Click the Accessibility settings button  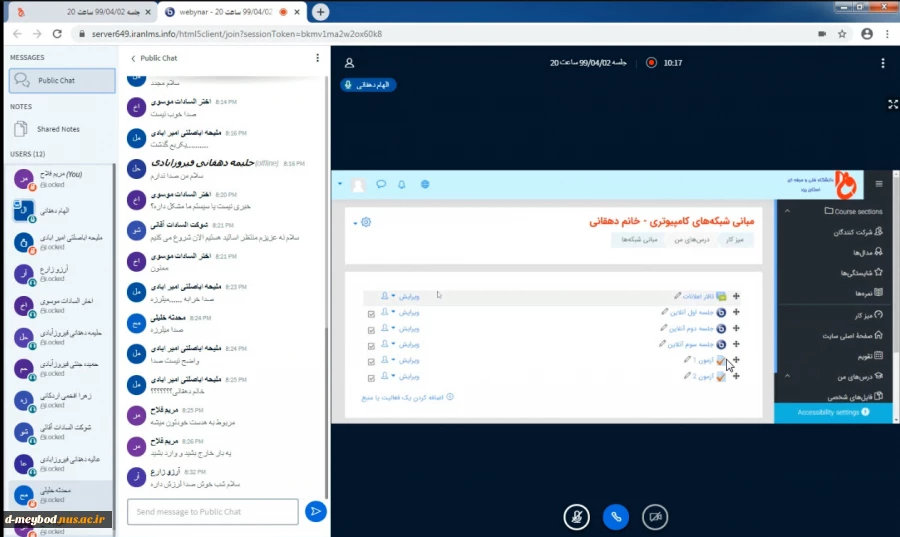pos(833,413)
